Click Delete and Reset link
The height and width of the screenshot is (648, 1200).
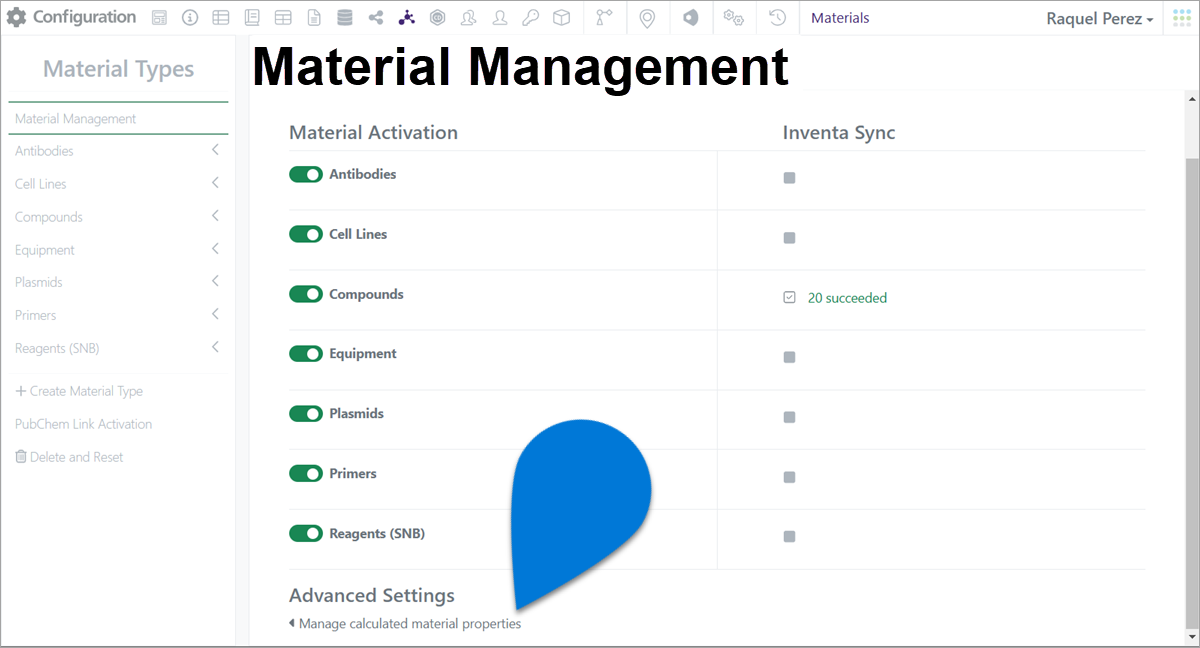click(x=69, y=457)
